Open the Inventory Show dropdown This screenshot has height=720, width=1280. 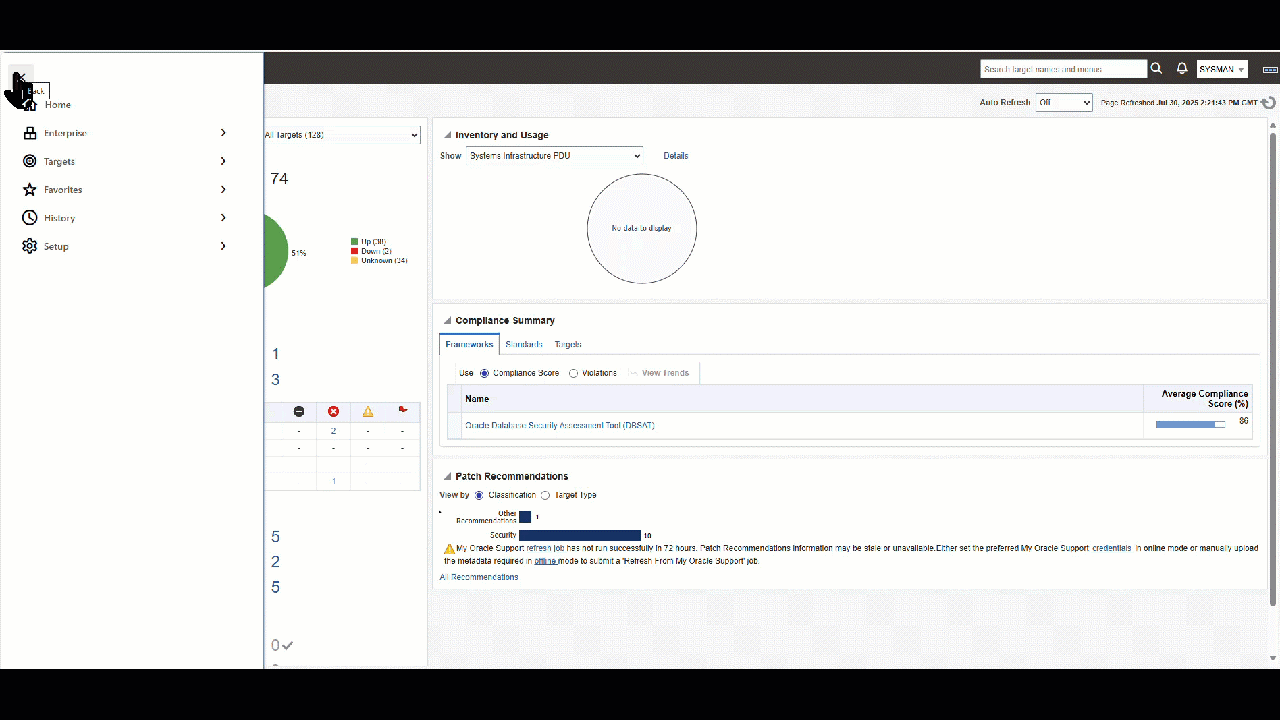point(555,156)
